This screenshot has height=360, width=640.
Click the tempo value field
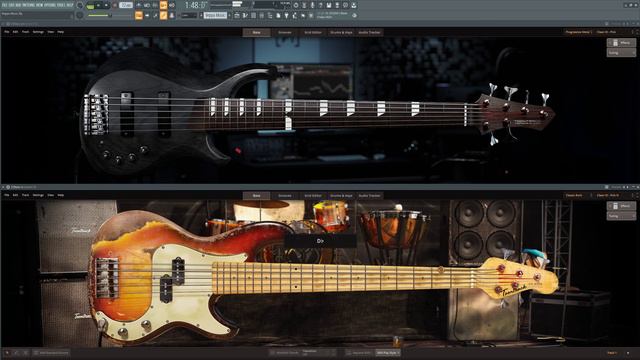(x=126, y=5)
